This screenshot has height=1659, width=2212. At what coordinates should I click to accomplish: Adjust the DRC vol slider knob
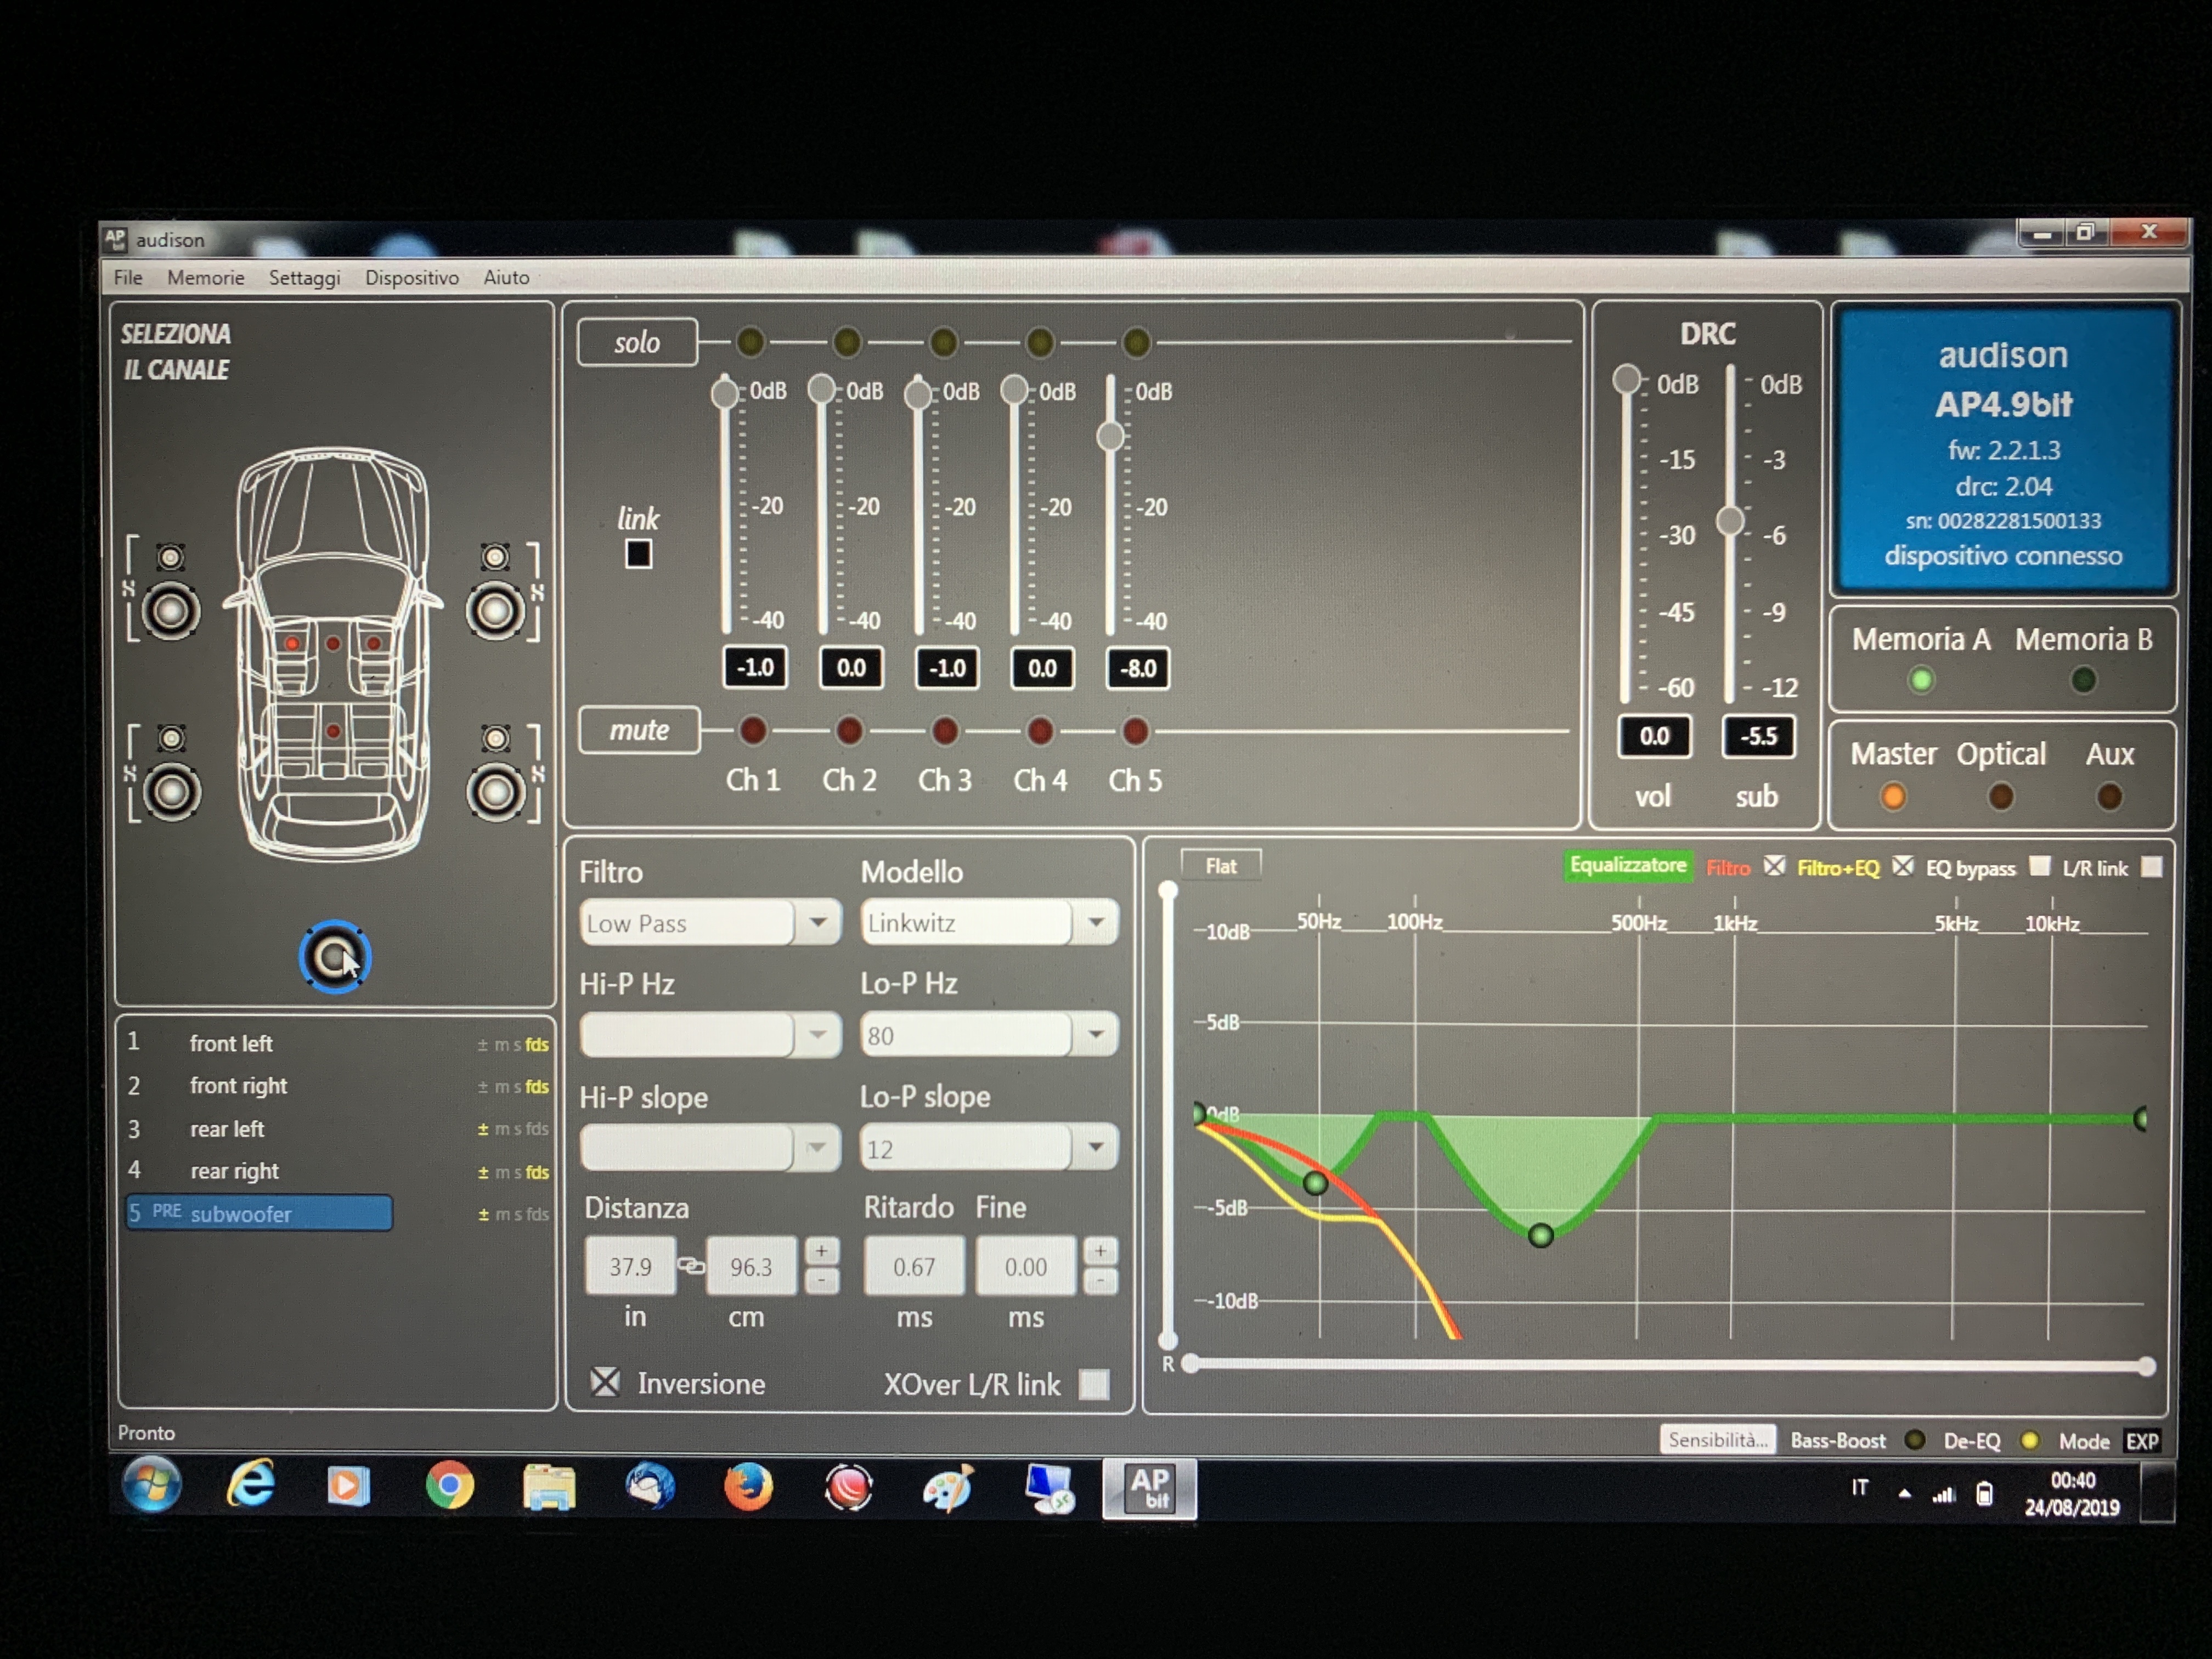pyautogui.click(x=1626, y=378)
